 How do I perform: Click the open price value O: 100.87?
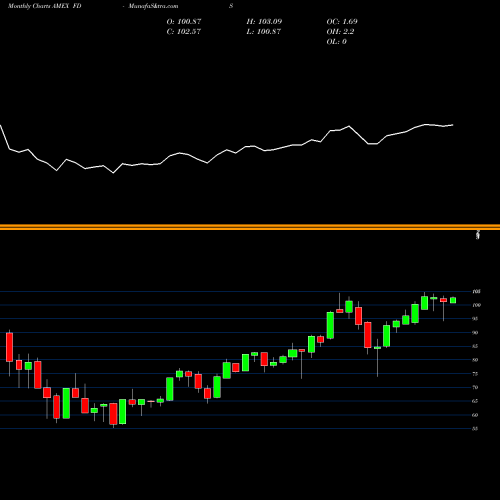(184, 22)
